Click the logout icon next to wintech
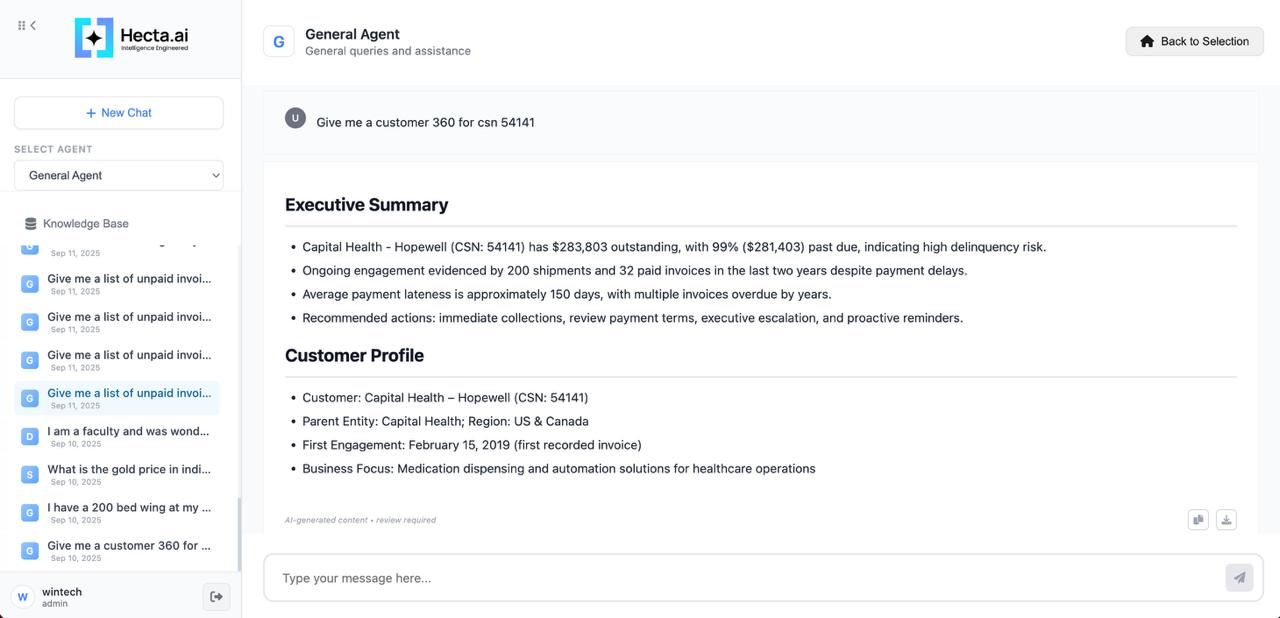 (216, 597)
